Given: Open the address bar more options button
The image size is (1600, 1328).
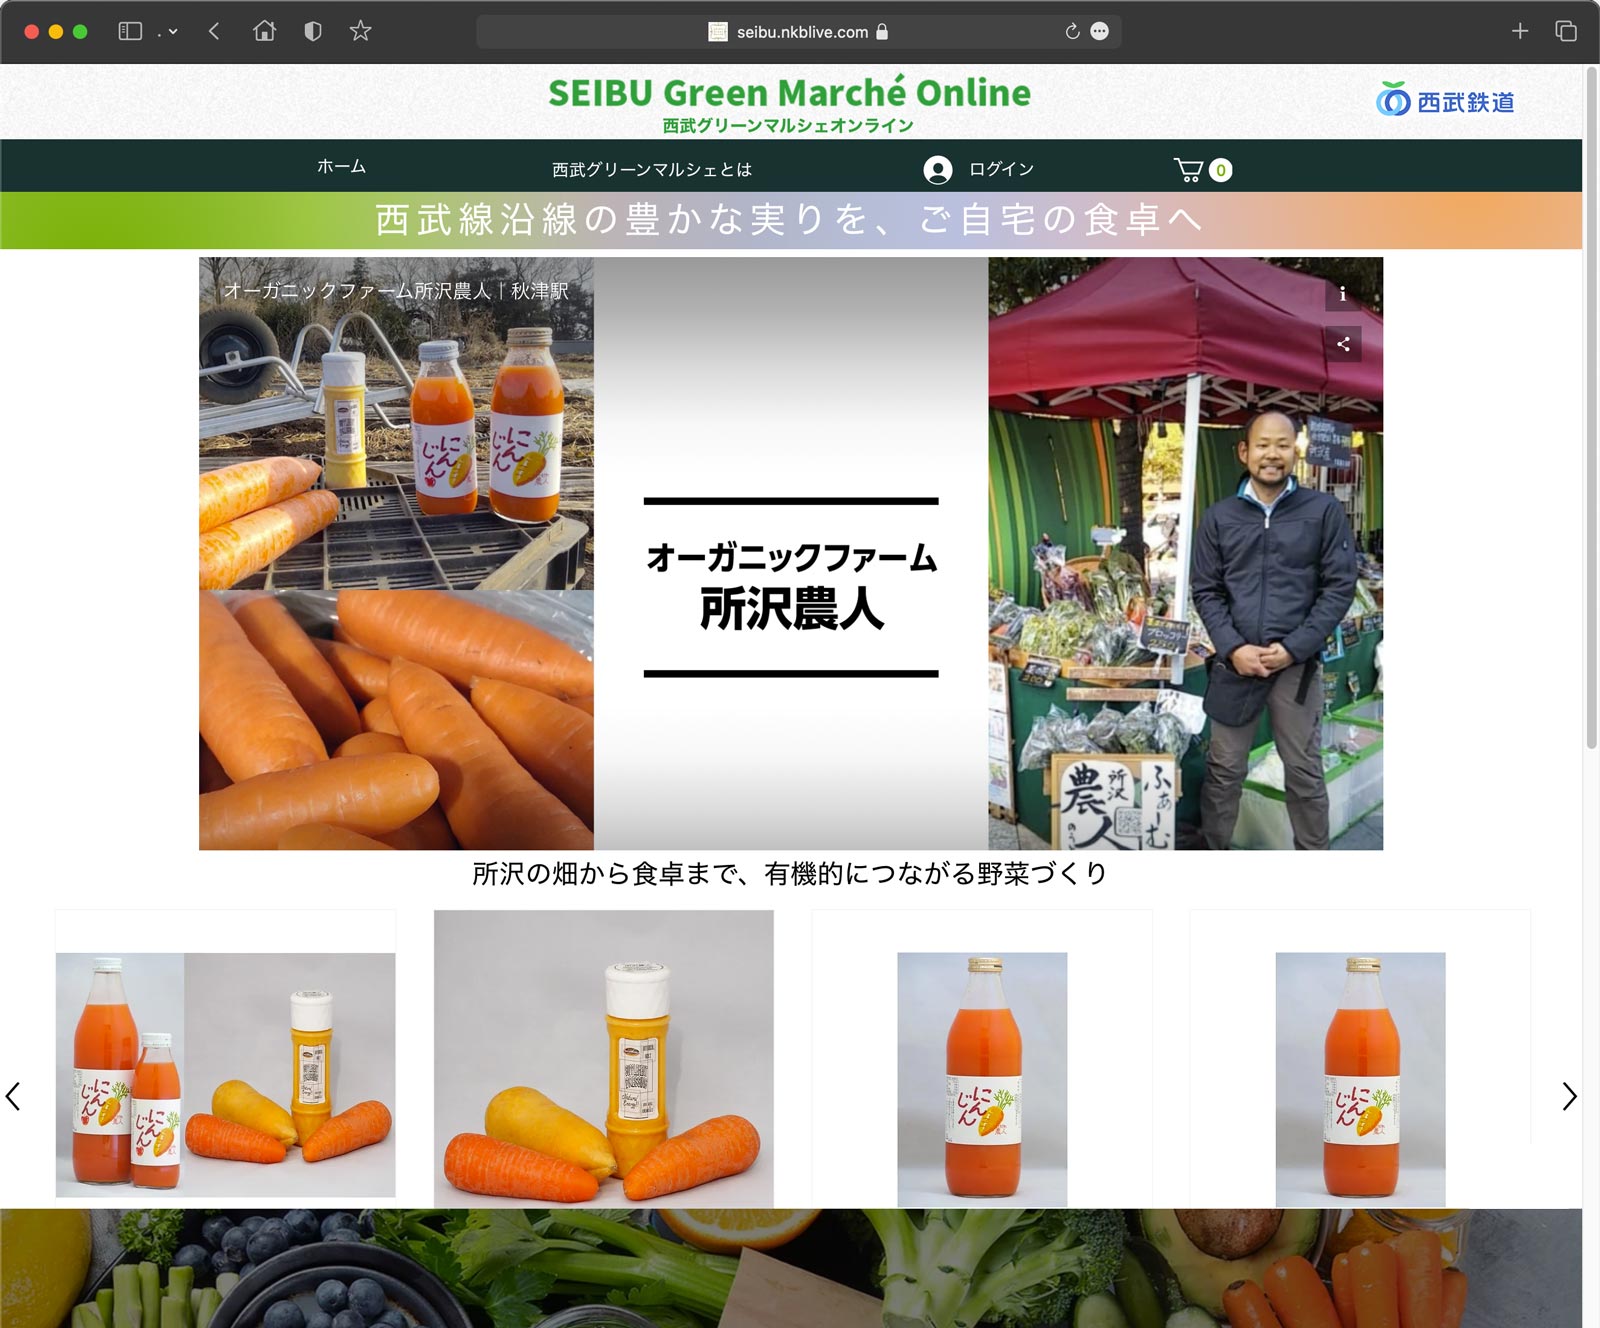Looking at the screenshot, I should [1099, 31].
